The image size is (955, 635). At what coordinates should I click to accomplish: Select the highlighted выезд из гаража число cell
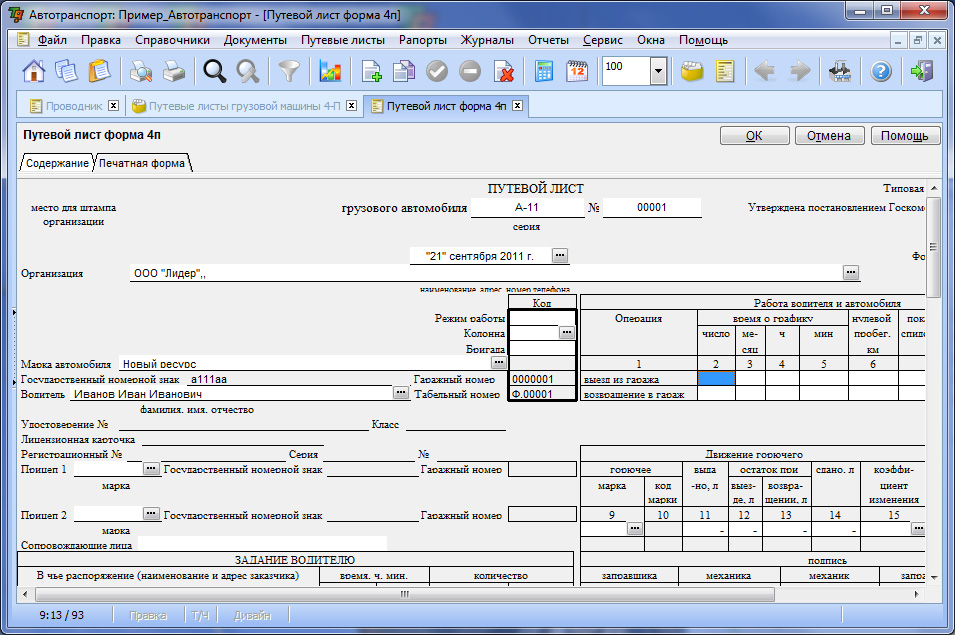716,378
